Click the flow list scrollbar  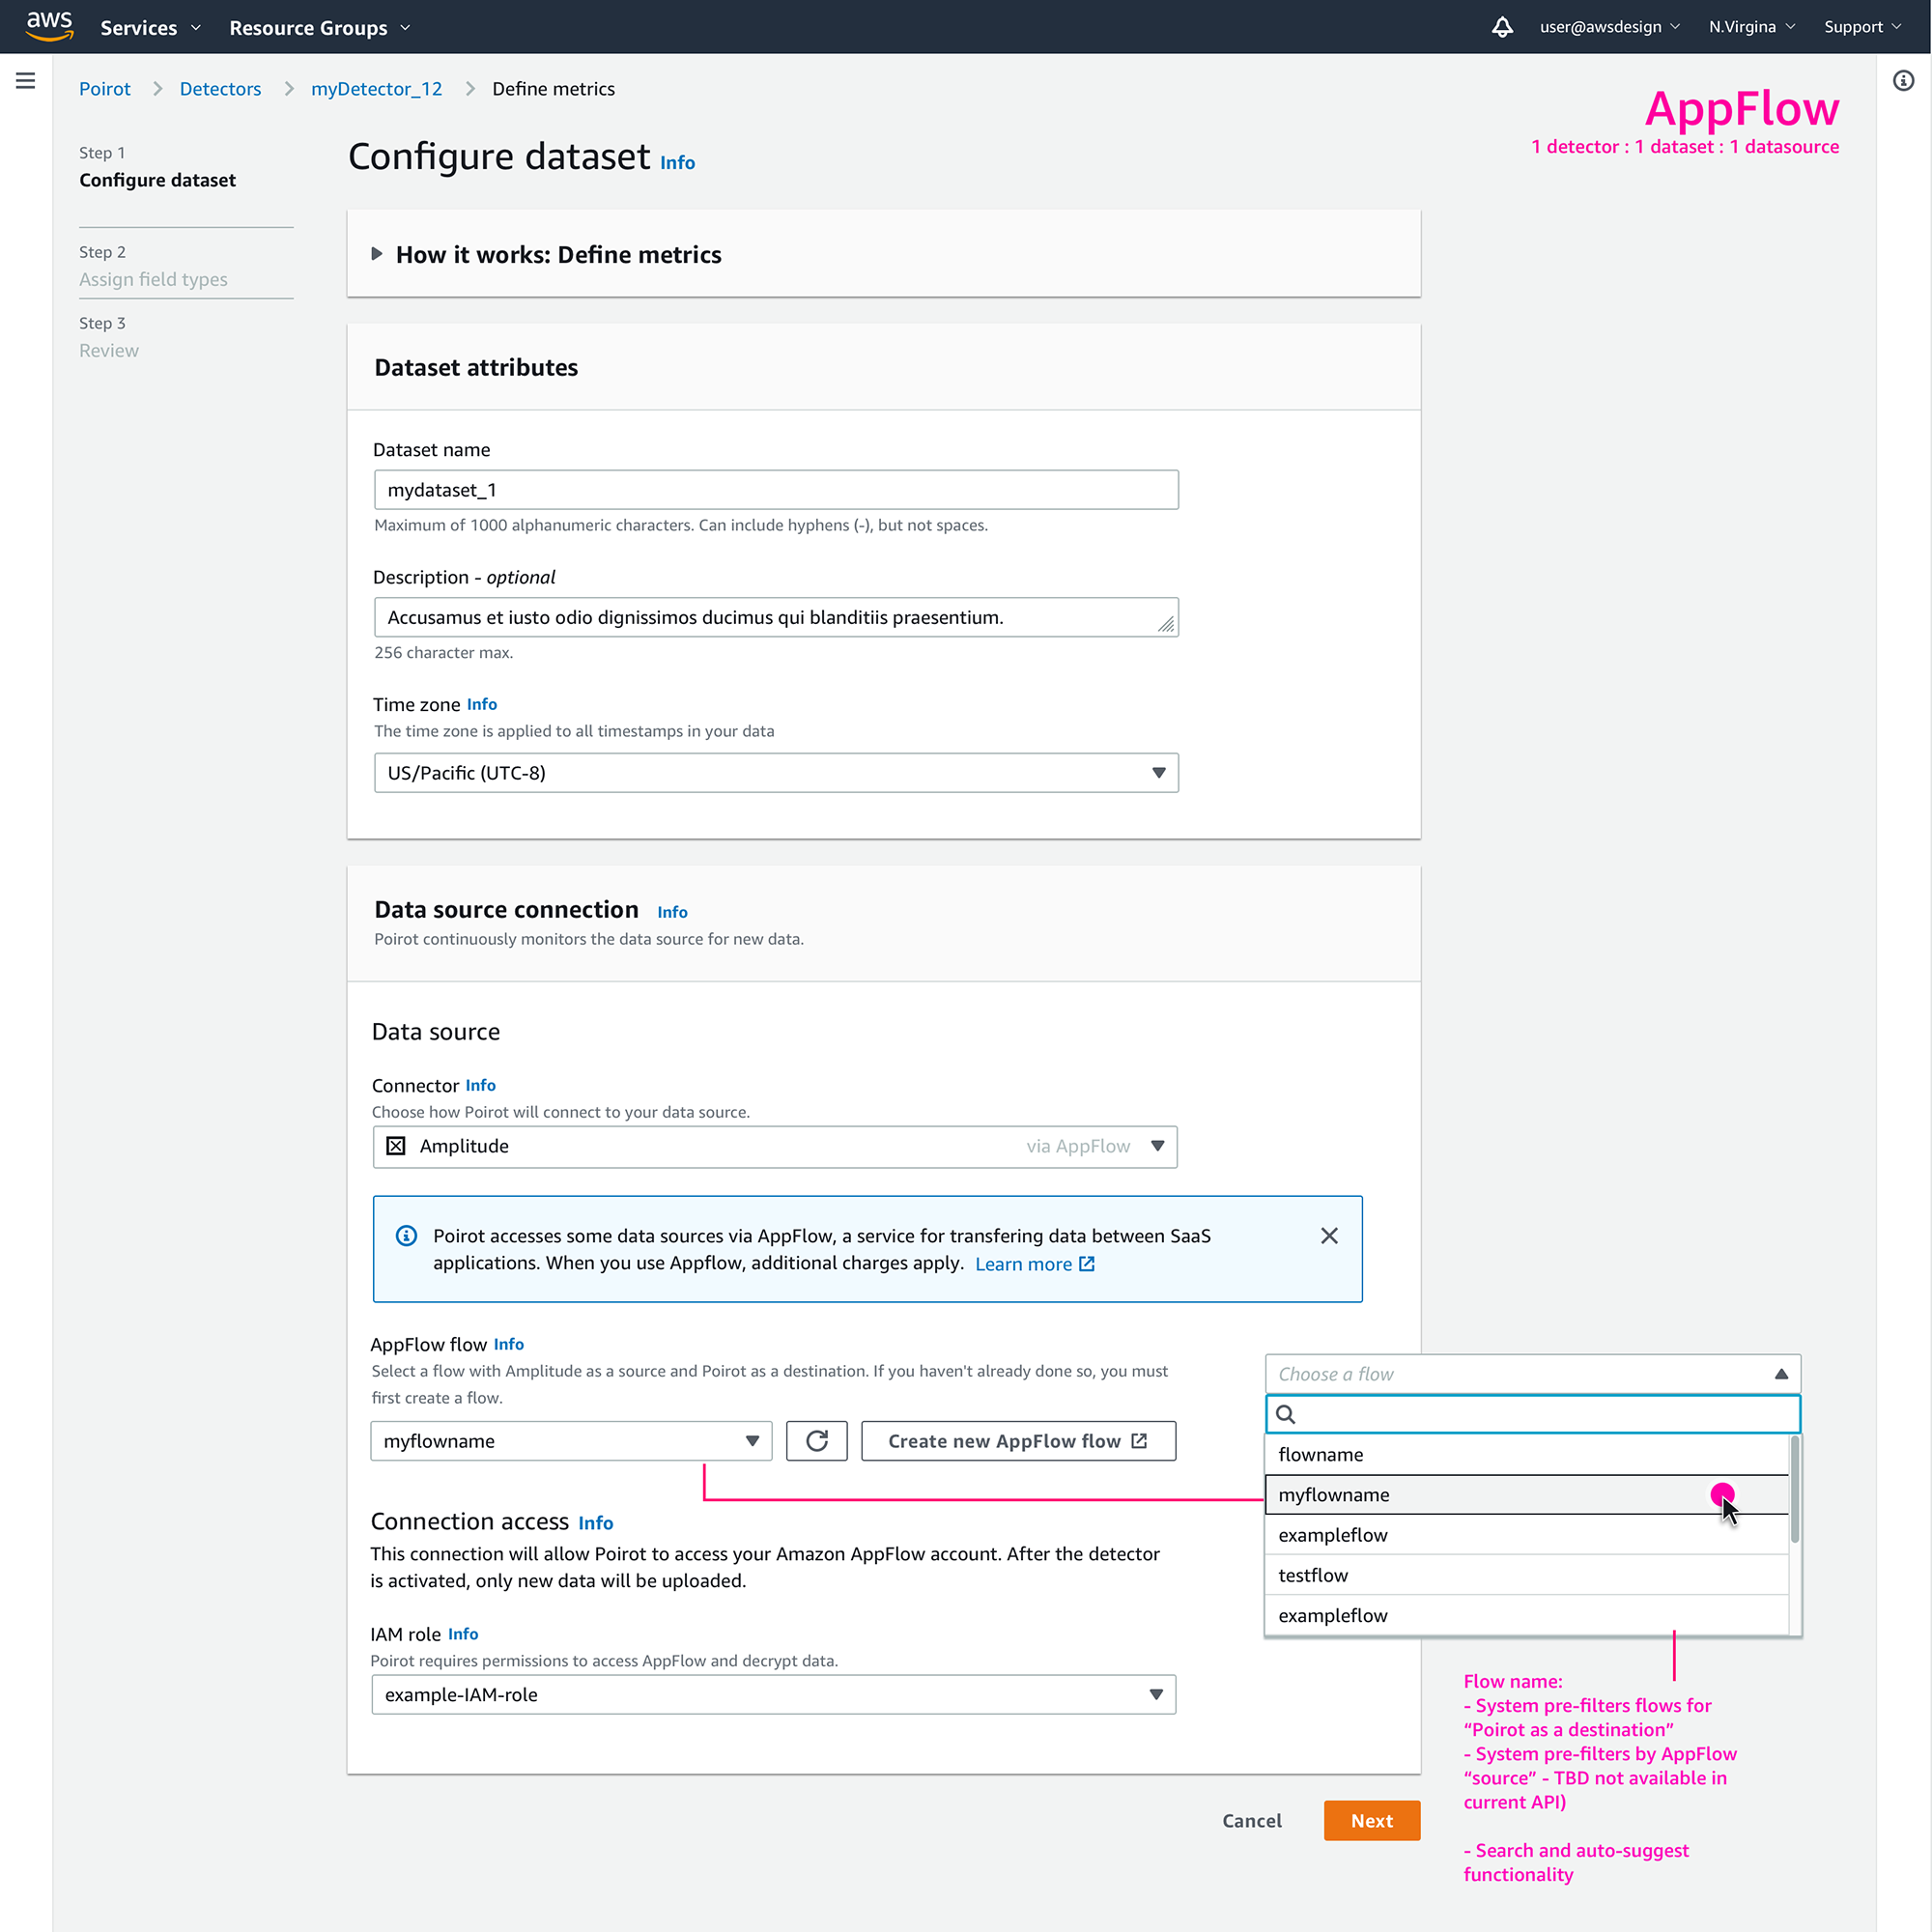1795,1489
